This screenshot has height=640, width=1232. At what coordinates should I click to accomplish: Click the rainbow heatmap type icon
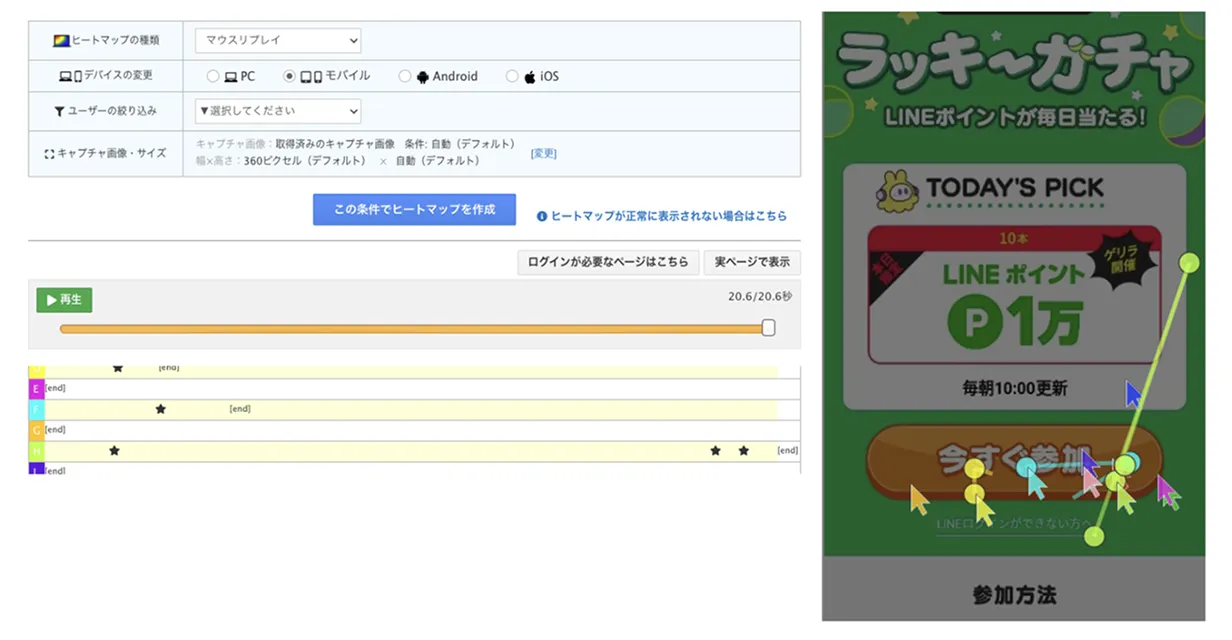(60, 41)
